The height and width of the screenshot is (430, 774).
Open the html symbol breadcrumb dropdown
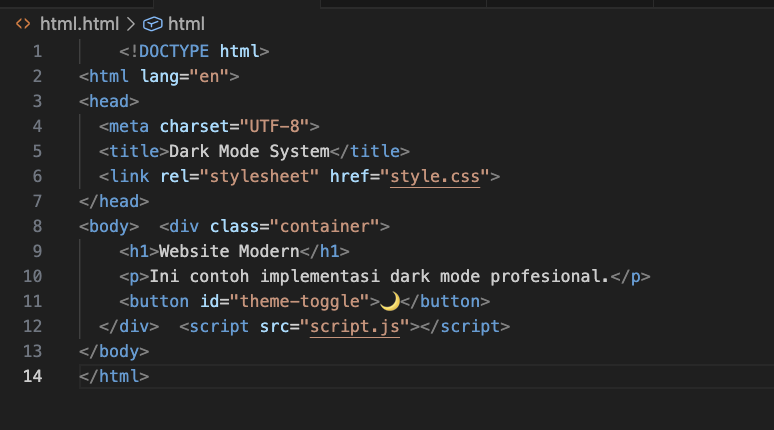point(186,23)
